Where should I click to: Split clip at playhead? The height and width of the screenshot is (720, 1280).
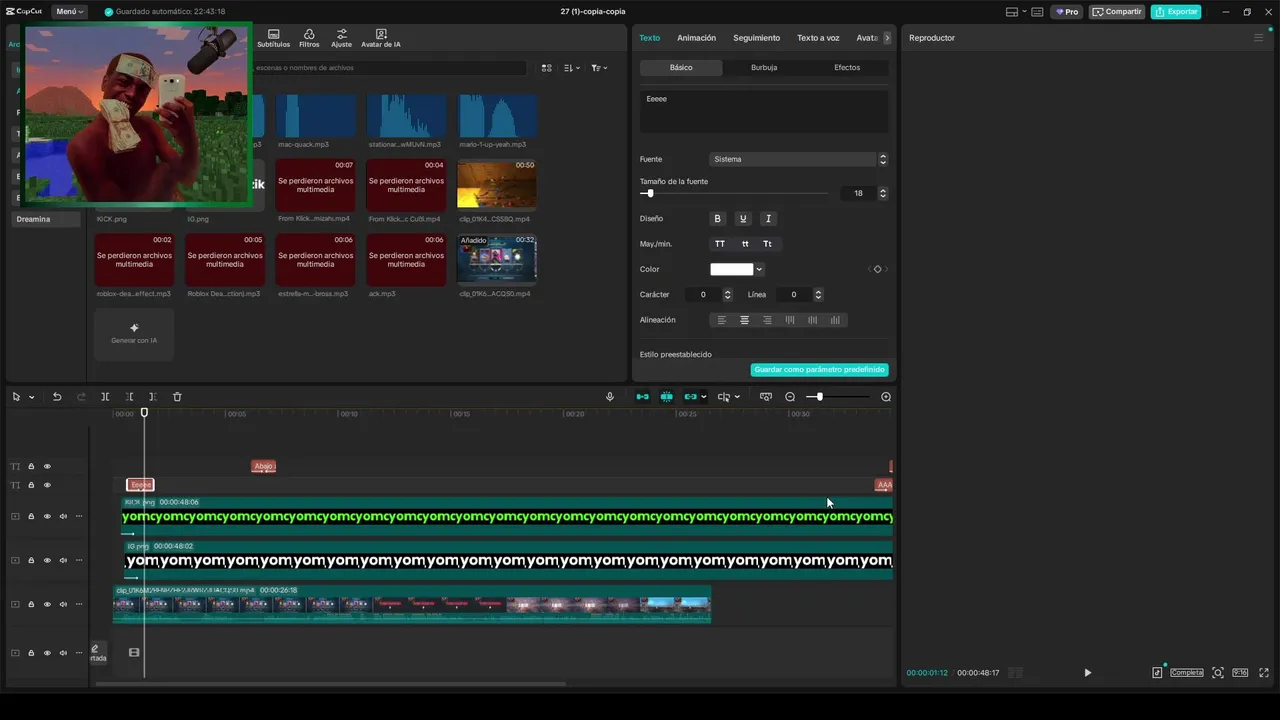[105, 397]
